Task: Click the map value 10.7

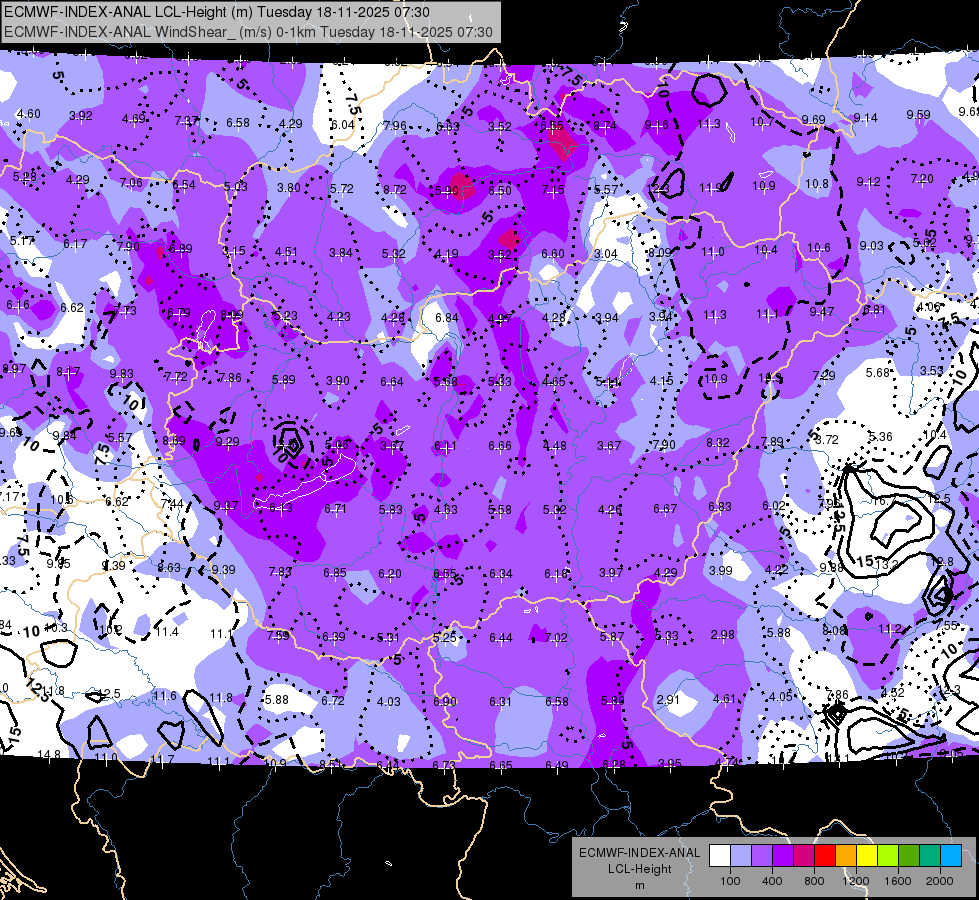Action: tap(762, 122)
